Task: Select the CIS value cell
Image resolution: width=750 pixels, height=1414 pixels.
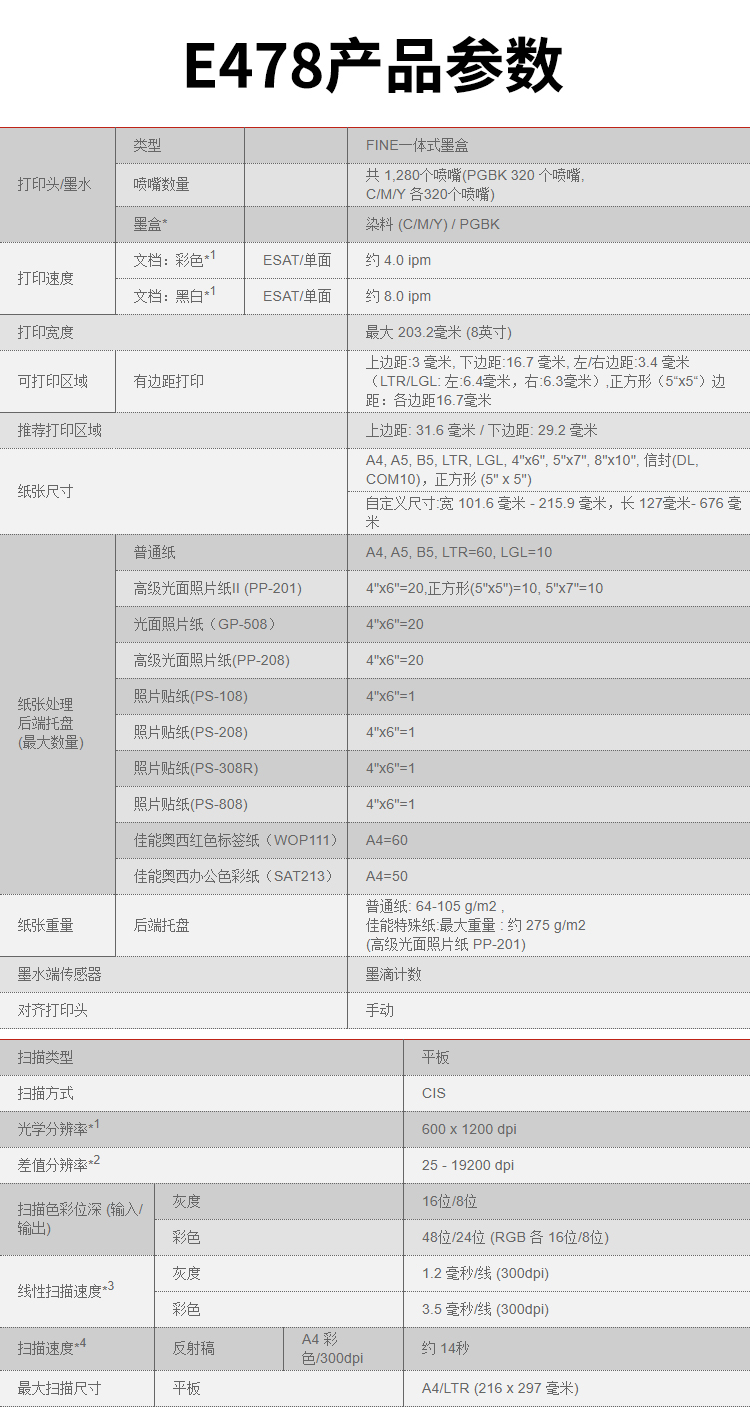Action: click(x=577, y=1093)
